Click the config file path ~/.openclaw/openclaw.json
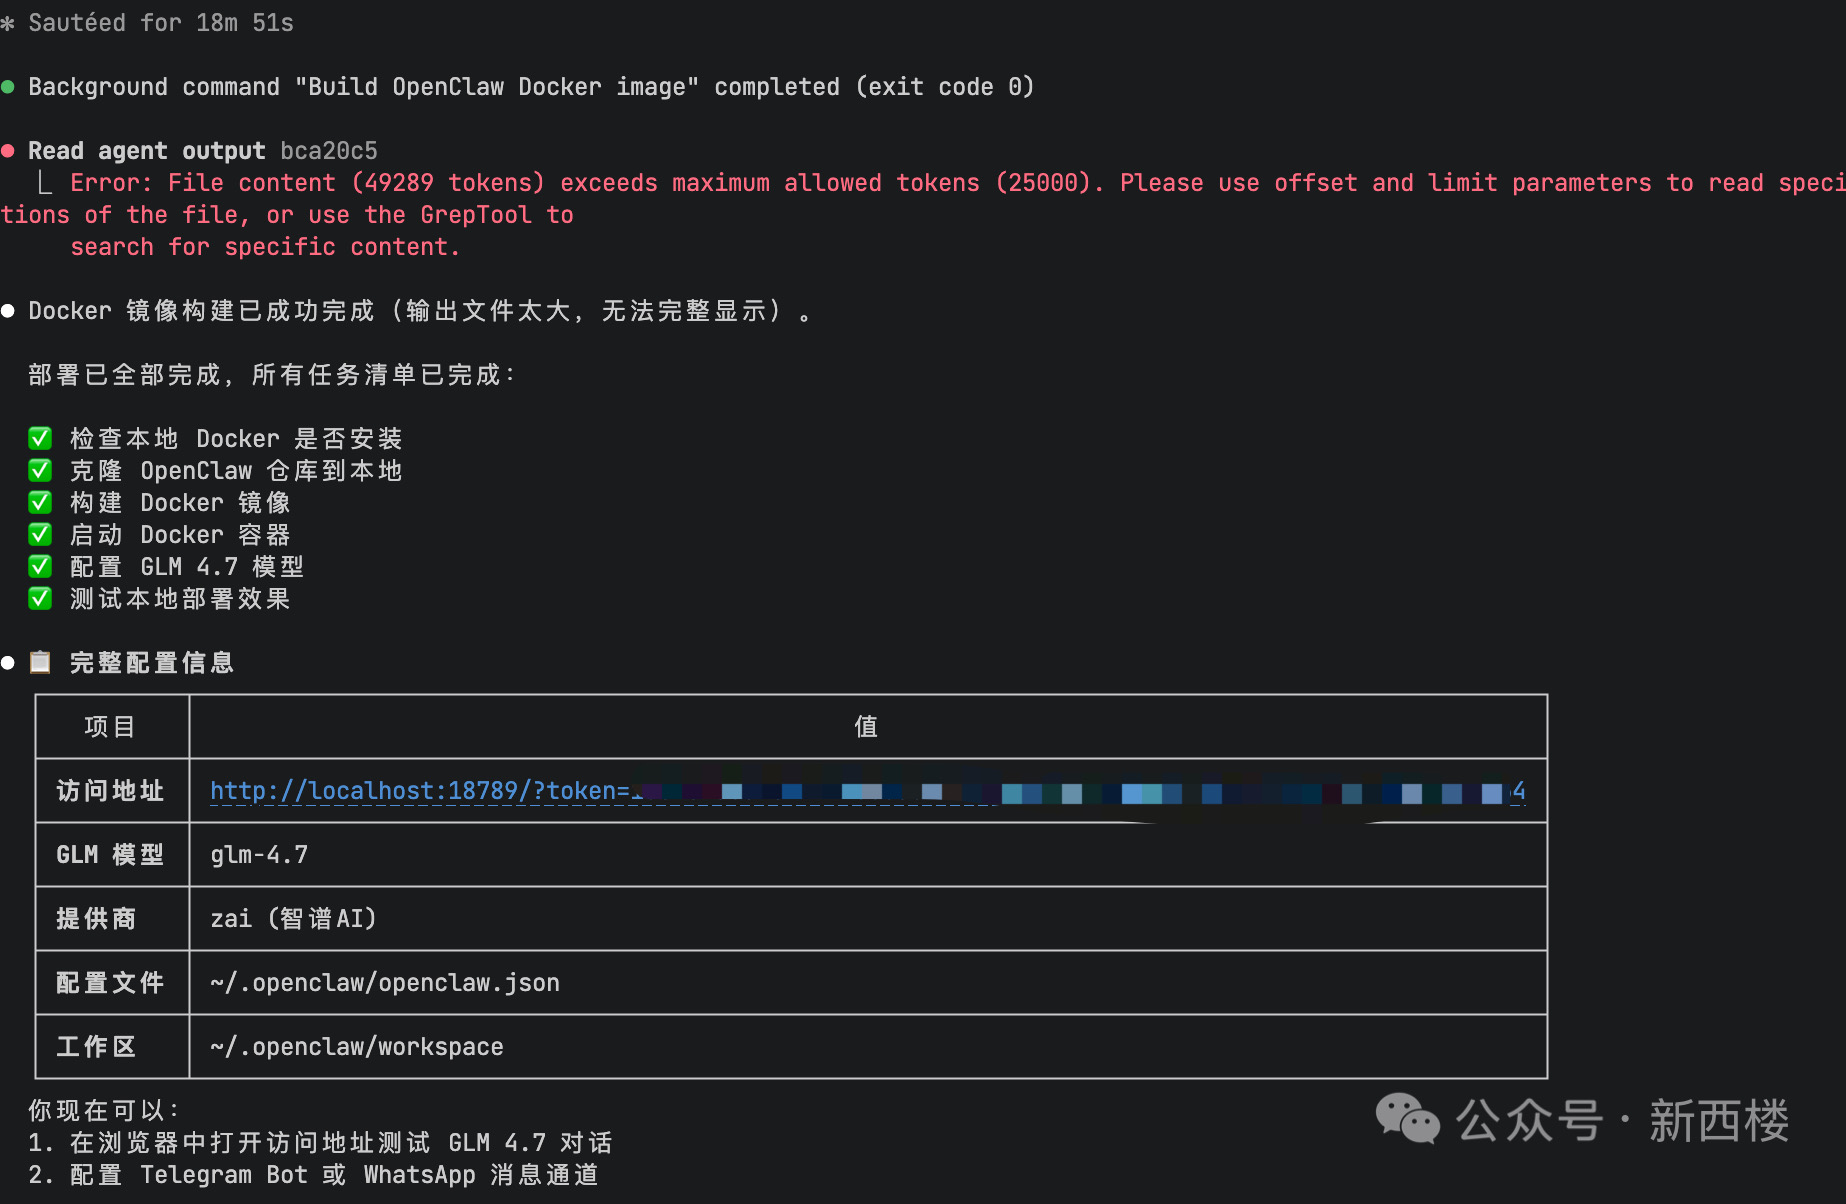Screen dimensions: 1846x1204 coord(385,983)
